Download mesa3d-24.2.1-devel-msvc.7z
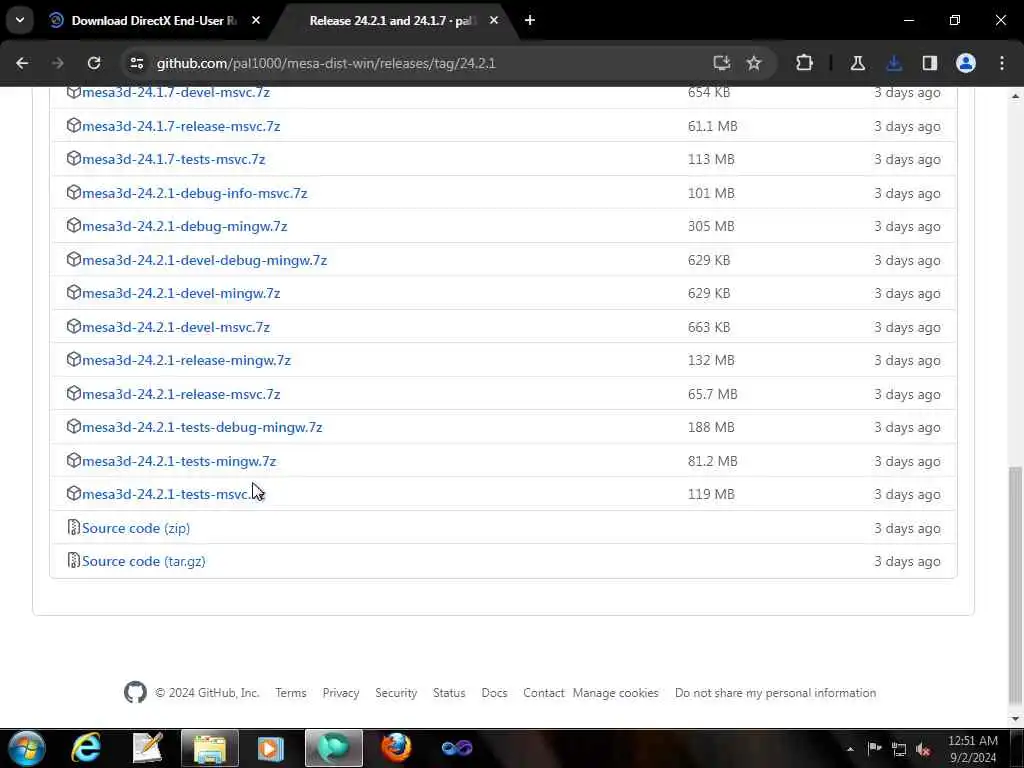Image resolution: width=1024 pixels, height=768 pixels. (176, 327)
